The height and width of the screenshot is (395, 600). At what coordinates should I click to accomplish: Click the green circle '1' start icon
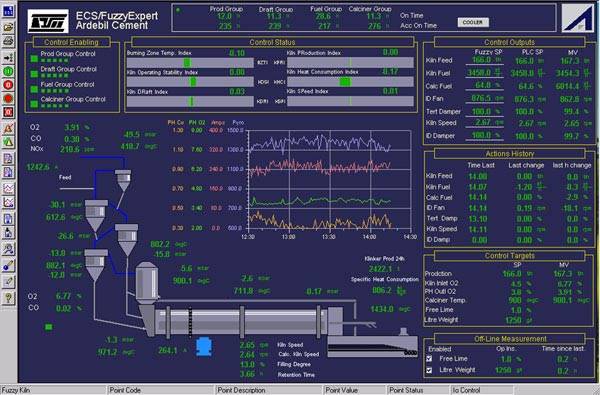pyautogui.click(x=8, y=71)
